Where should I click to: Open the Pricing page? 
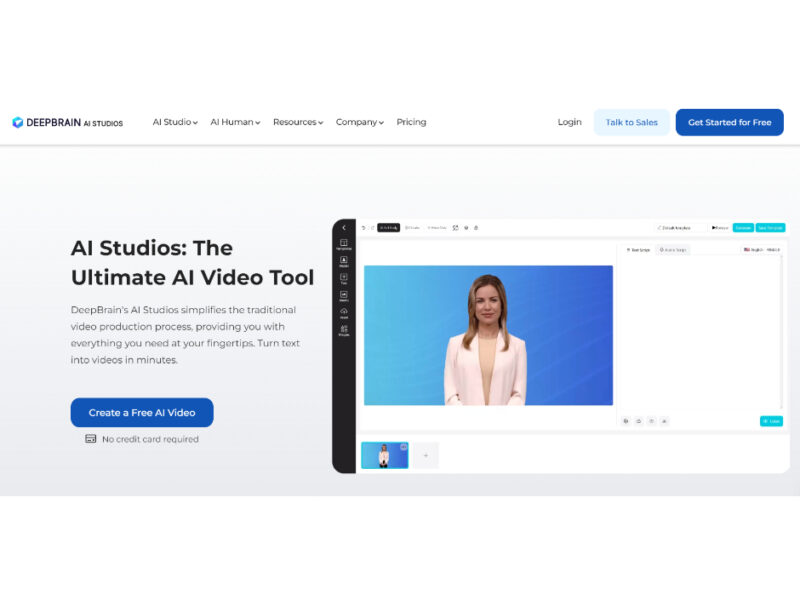click(411, 122)
